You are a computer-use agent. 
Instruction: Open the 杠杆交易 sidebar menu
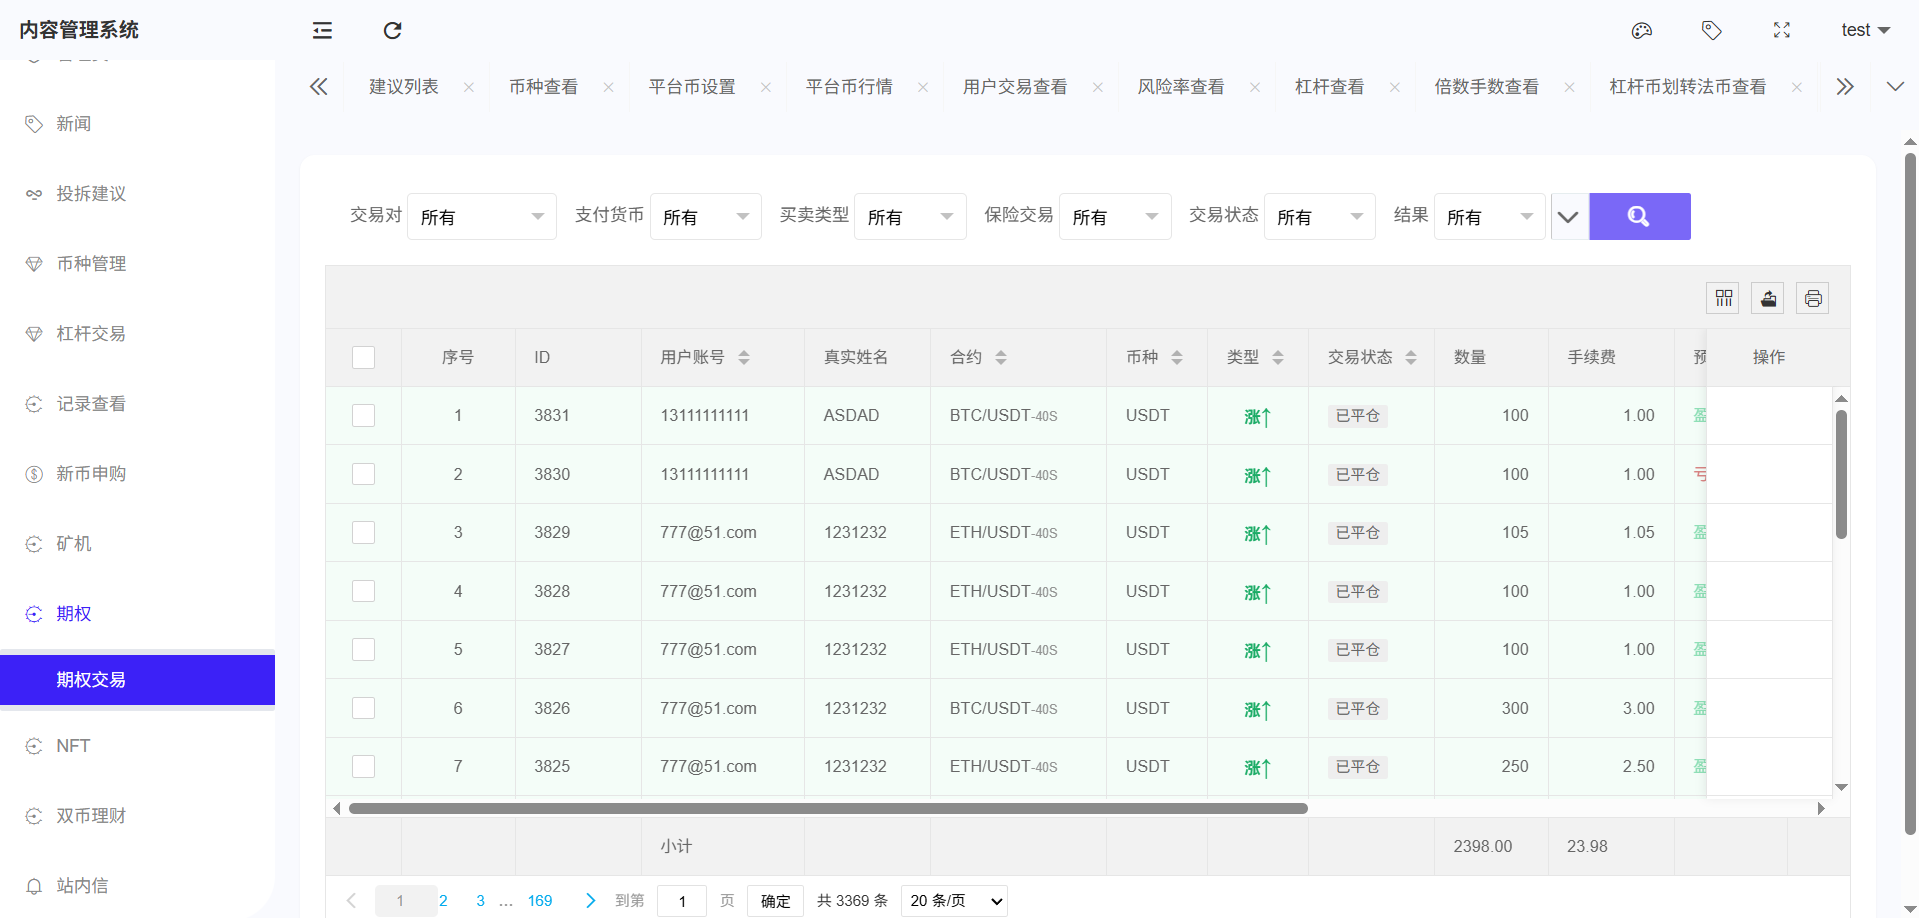click(91, 334)
